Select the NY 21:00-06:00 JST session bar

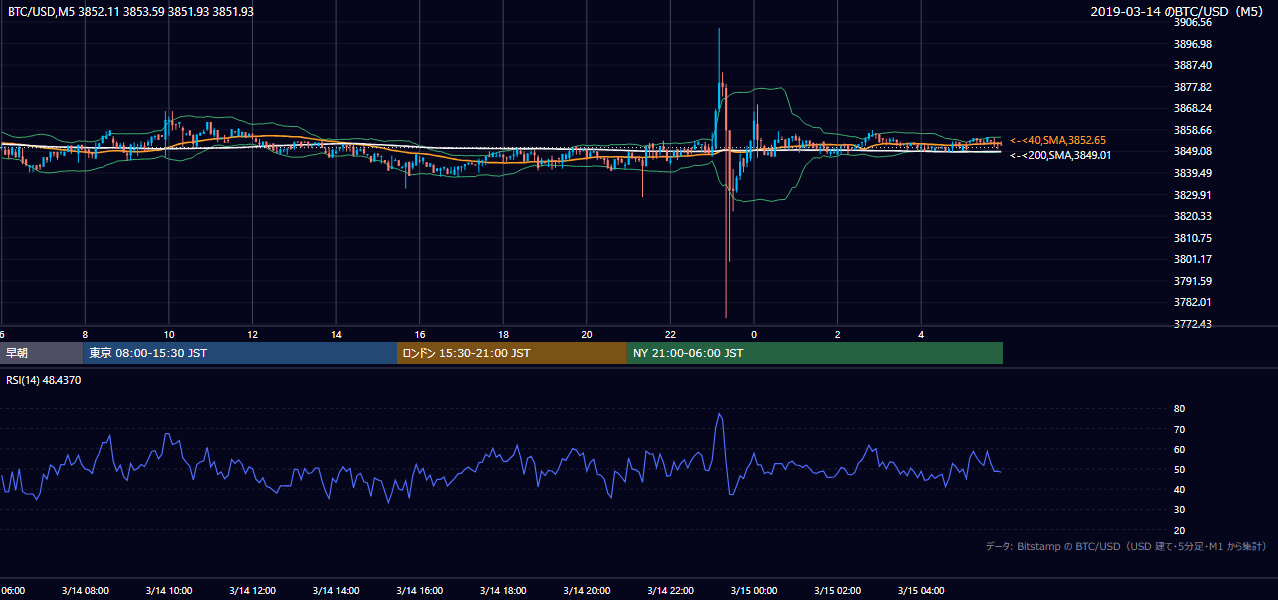click(815, 353)
